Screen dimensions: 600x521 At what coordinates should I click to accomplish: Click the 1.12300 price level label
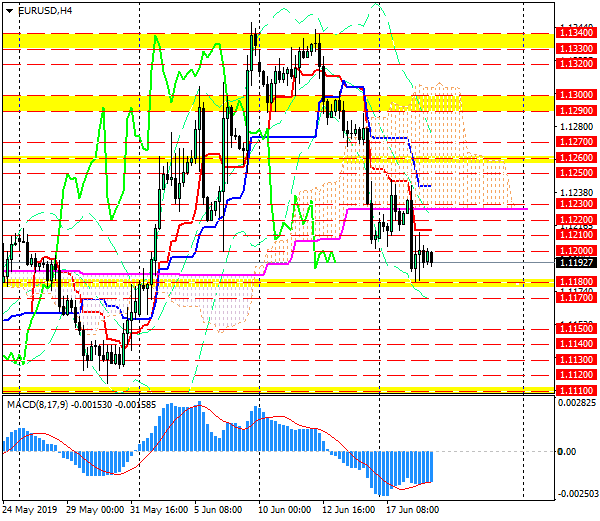click(x=577, y=203)
